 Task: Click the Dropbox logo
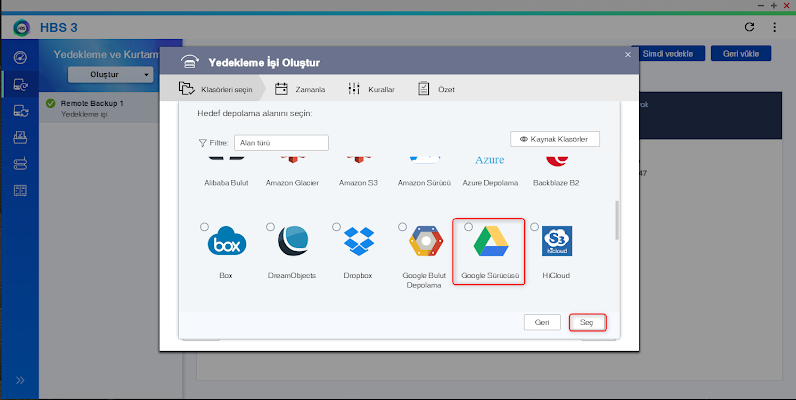coord(359,241)
